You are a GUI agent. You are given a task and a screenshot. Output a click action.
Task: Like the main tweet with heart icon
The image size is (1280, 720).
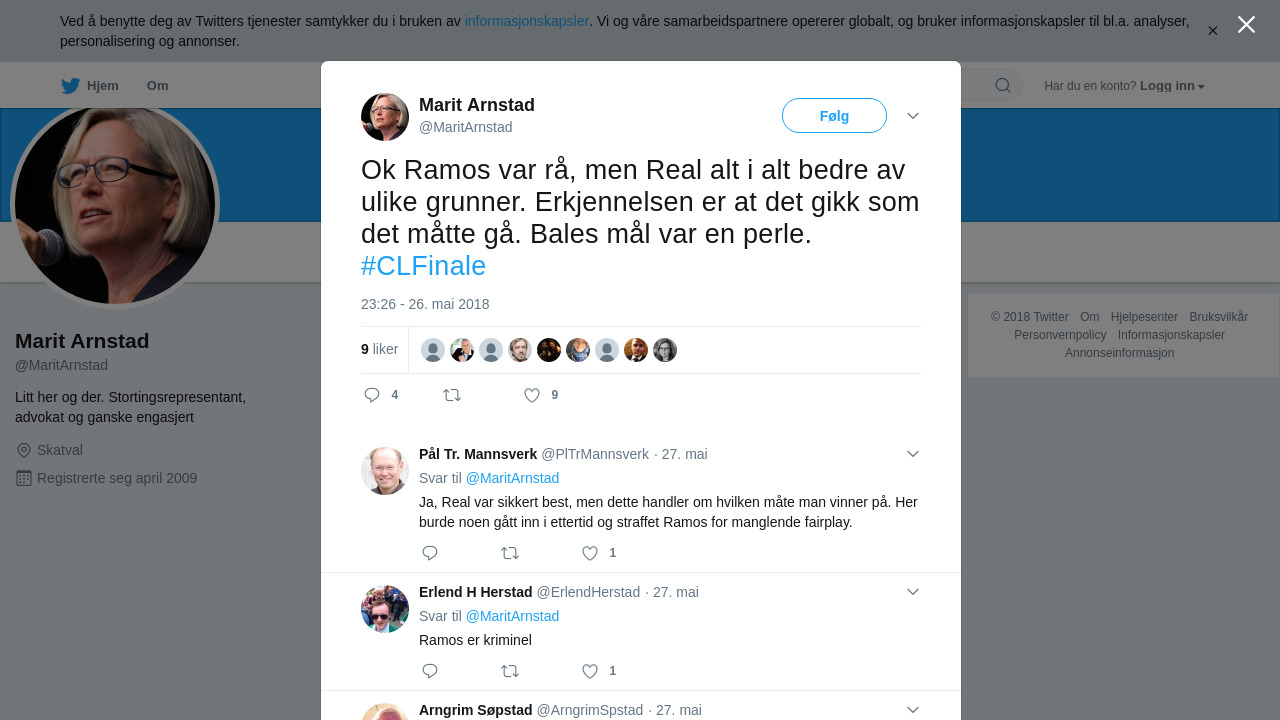pos(532,395)
